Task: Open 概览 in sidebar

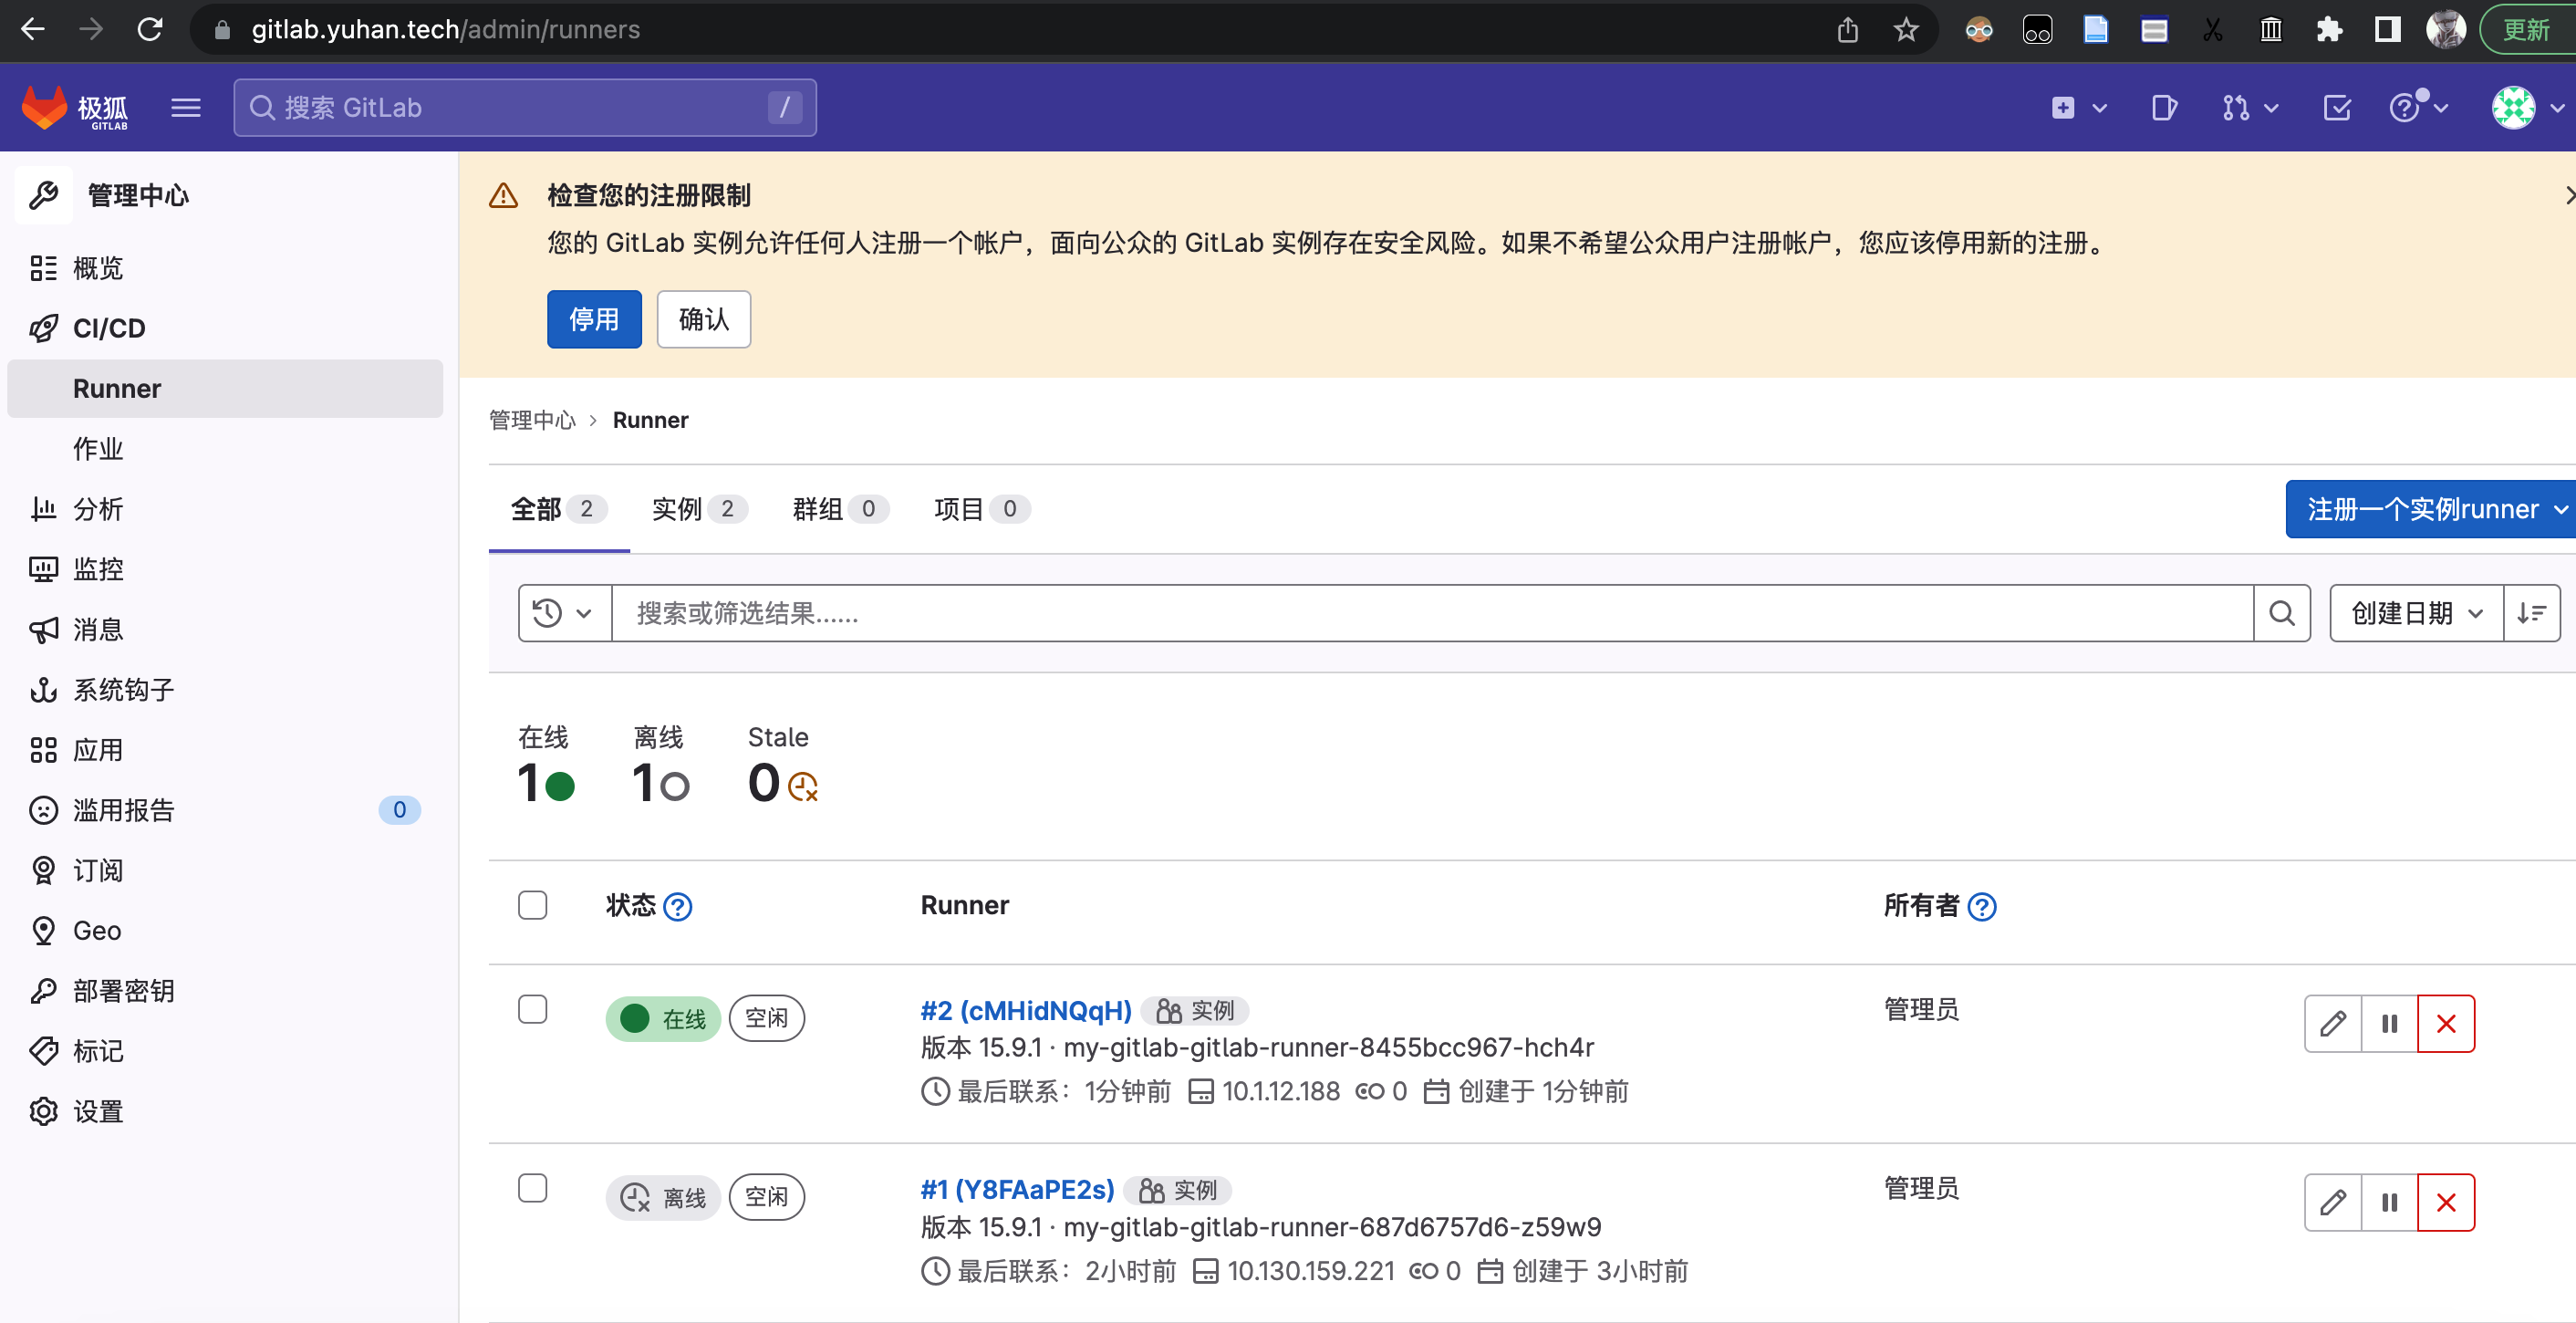Action: coord(225,268)
